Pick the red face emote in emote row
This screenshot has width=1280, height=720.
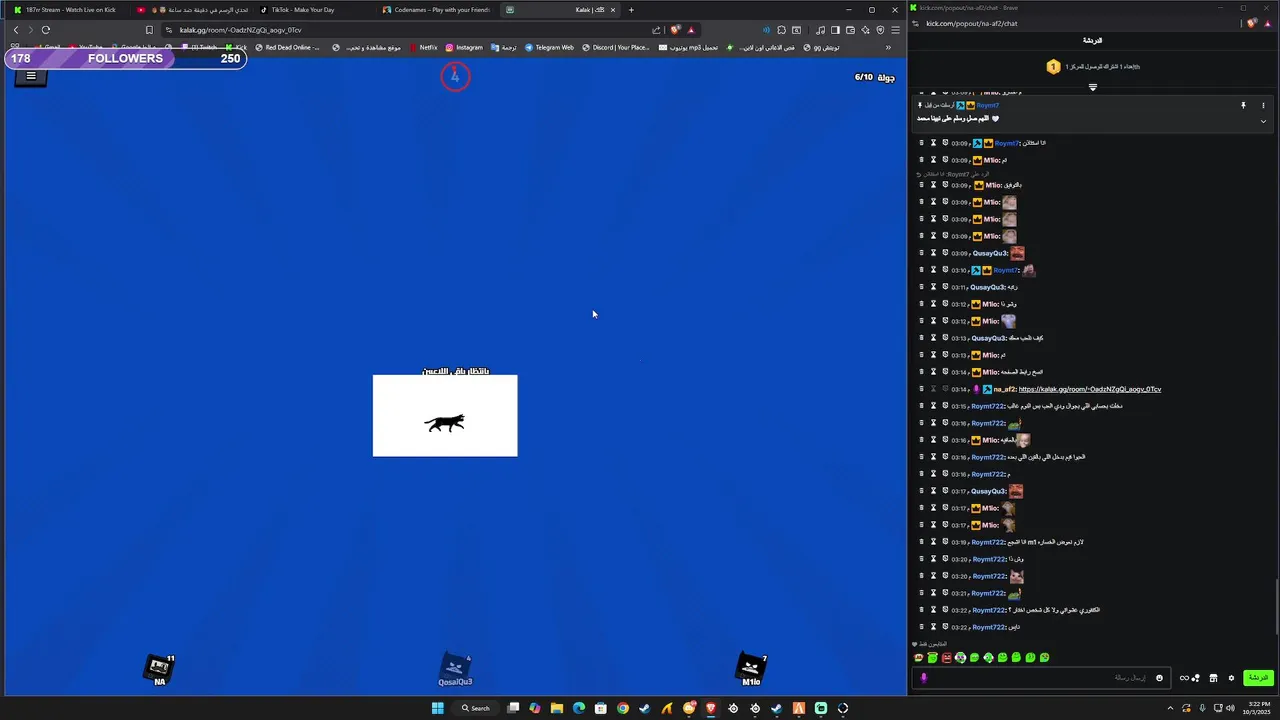[946, 658]
